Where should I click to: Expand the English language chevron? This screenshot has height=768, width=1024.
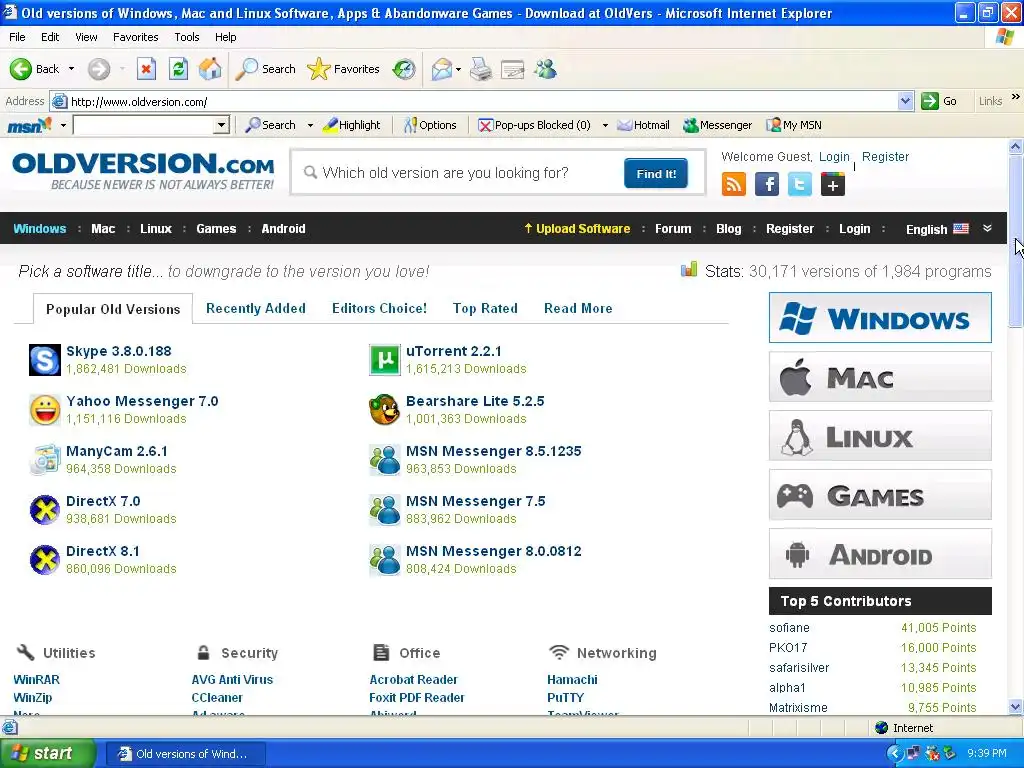[987, 228]
